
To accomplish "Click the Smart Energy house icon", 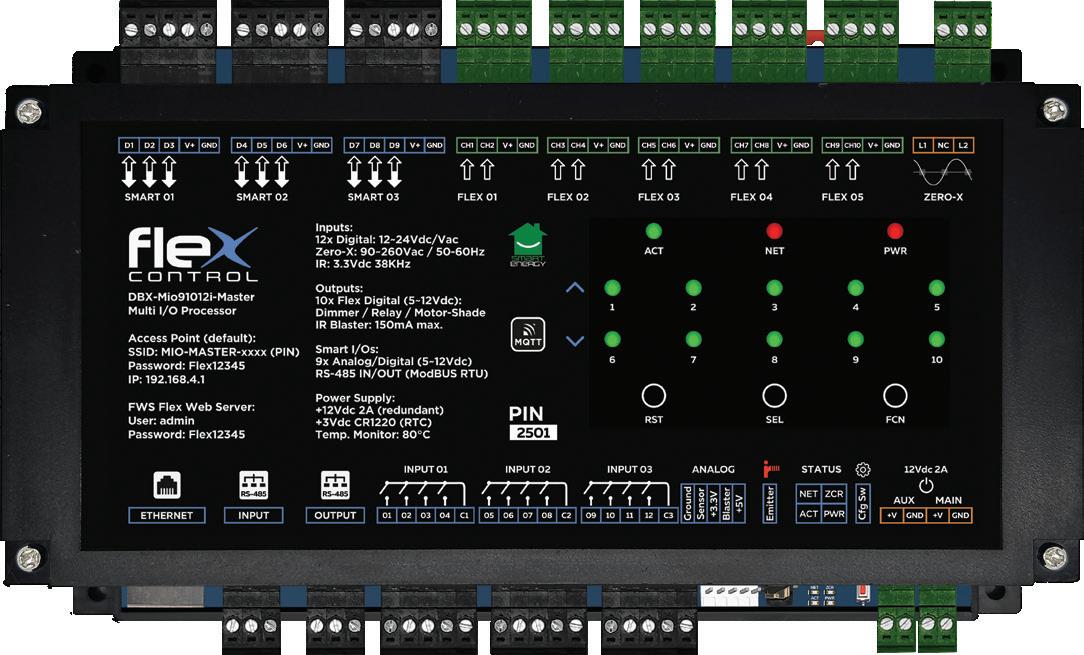I will click(x=527, y=245).
